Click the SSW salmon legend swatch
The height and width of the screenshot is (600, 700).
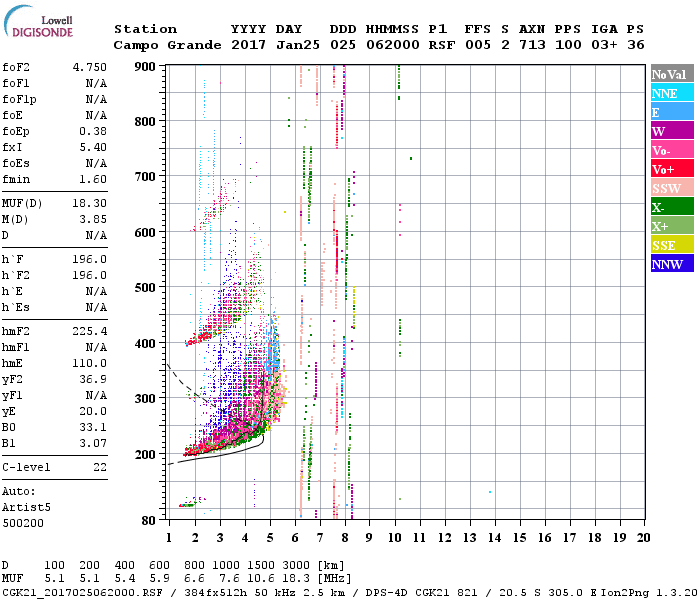(672, 188)
